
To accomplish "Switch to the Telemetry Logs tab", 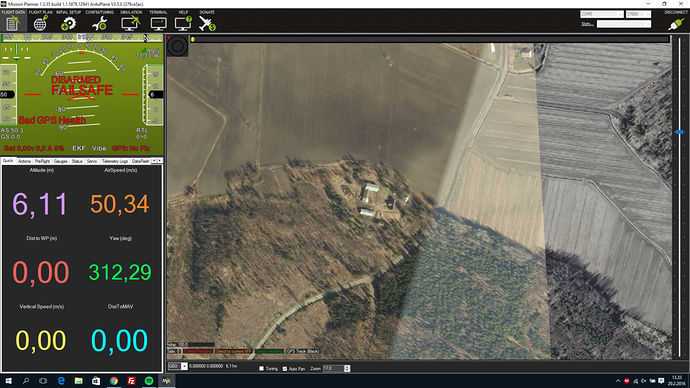I will [114, 161].
